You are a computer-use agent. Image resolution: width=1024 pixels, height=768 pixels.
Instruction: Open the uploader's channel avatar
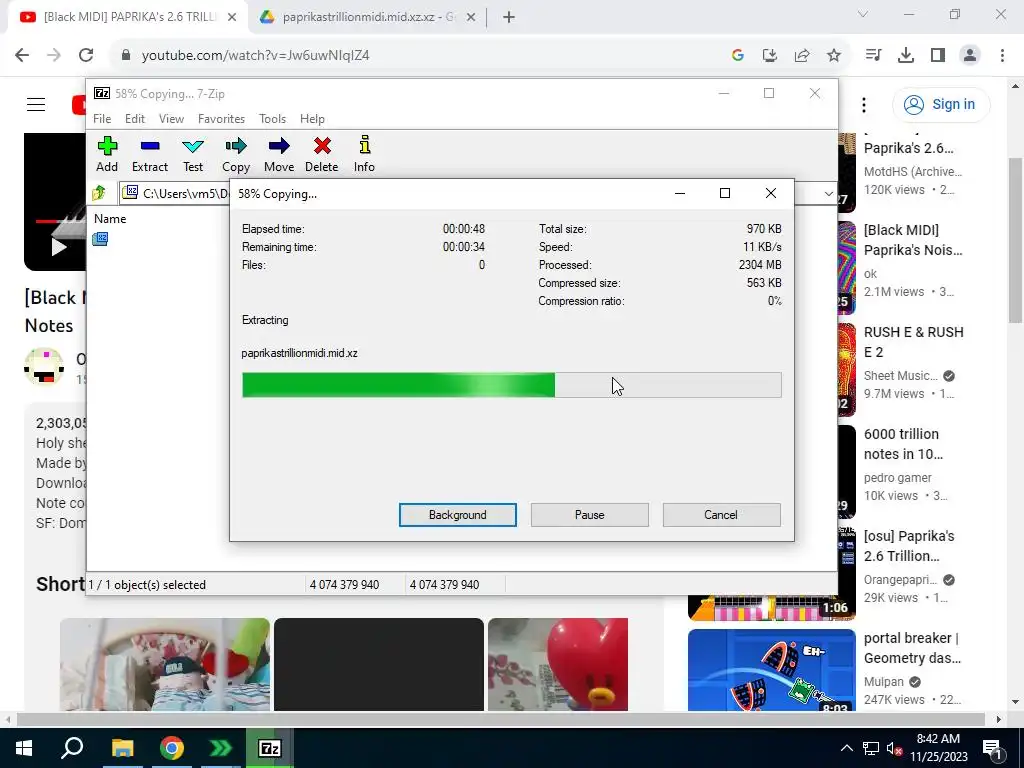pyautogui.click(x=44, y=367)
